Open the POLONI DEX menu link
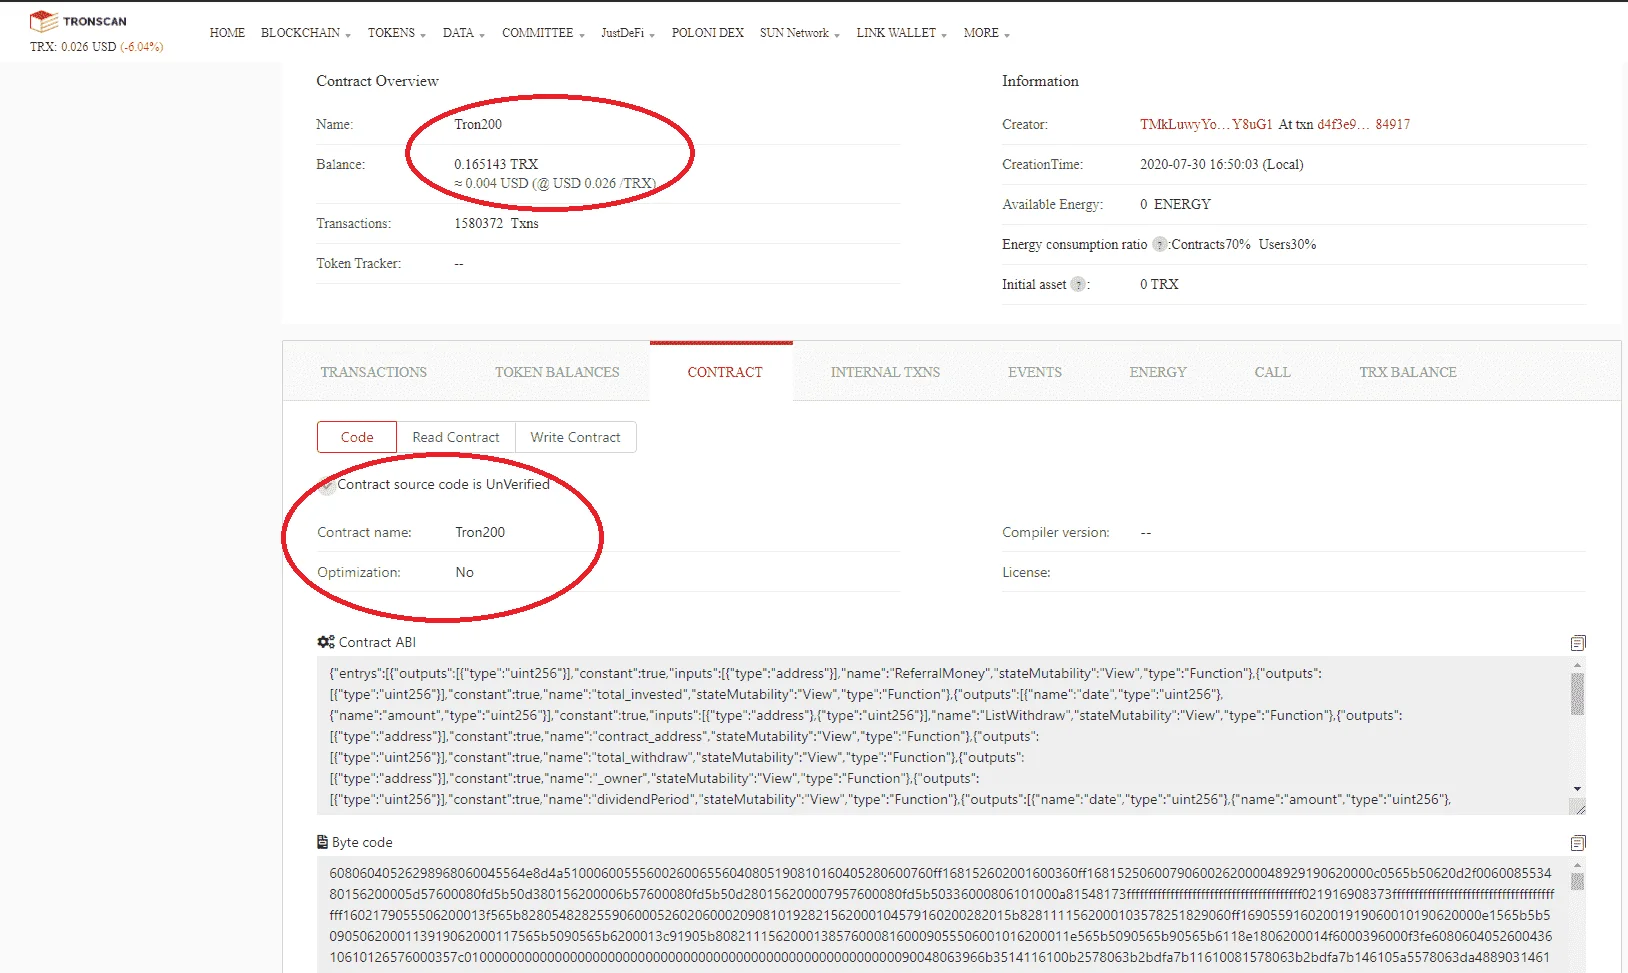 point(708,33)
